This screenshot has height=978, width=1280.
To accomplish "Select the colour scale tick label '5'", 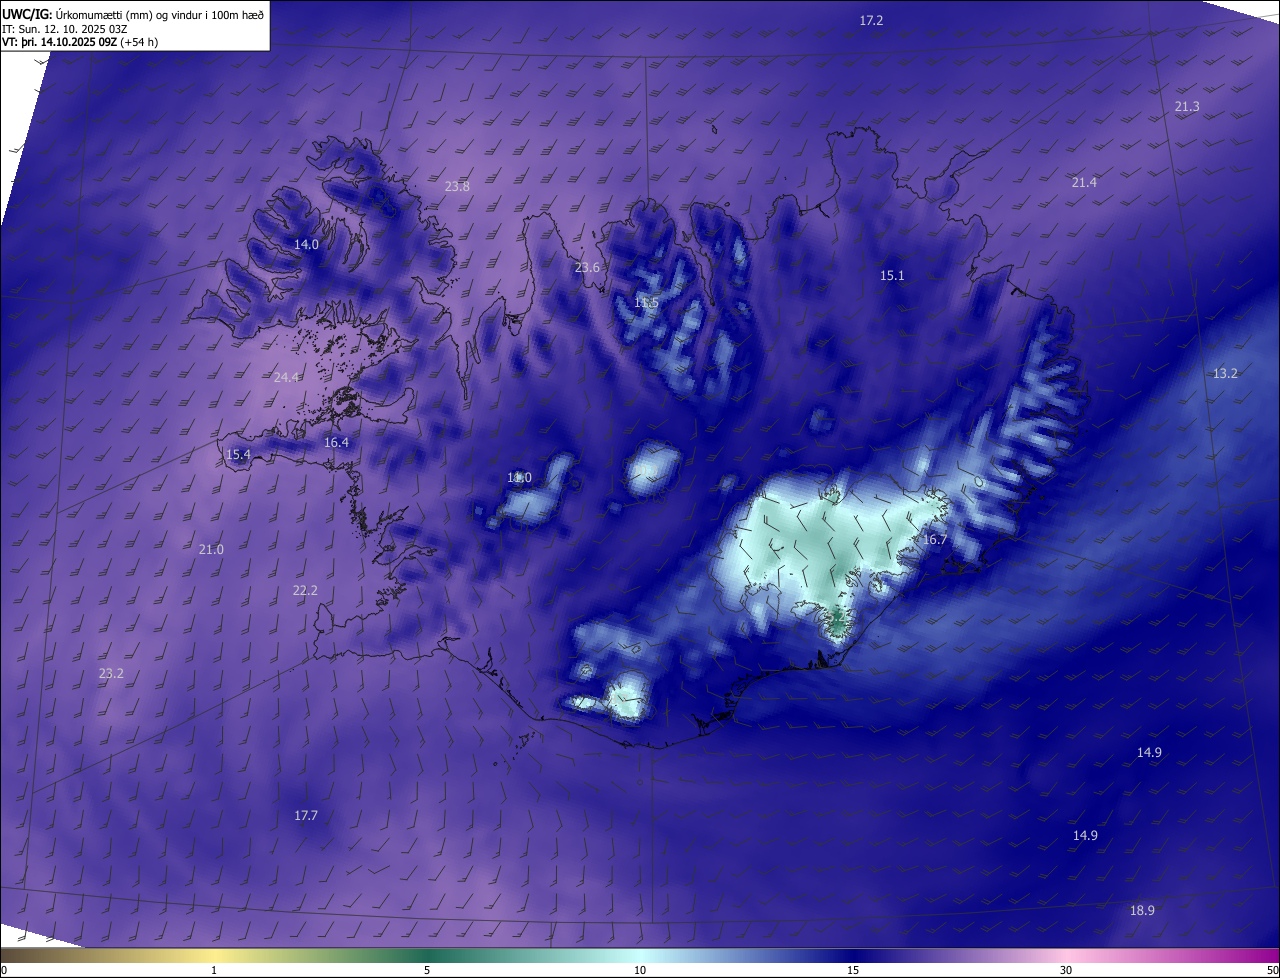I will pyautogui.click(x=427, y=970).
